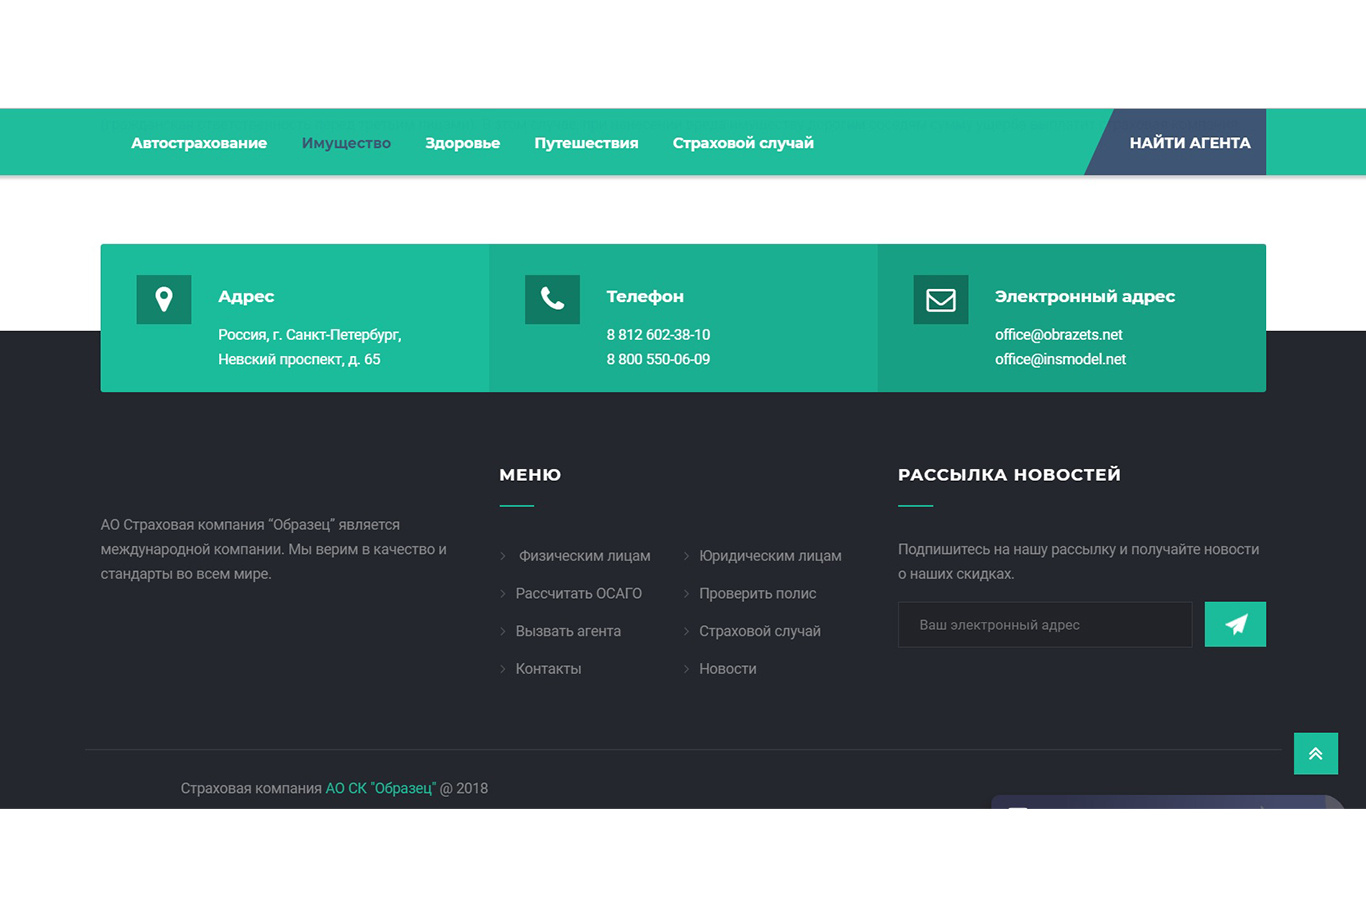The height and width of the screenshot is (912, 1366).
Task: Click the АО СК "Образец" copyright link
Action: tap(380, 788)
